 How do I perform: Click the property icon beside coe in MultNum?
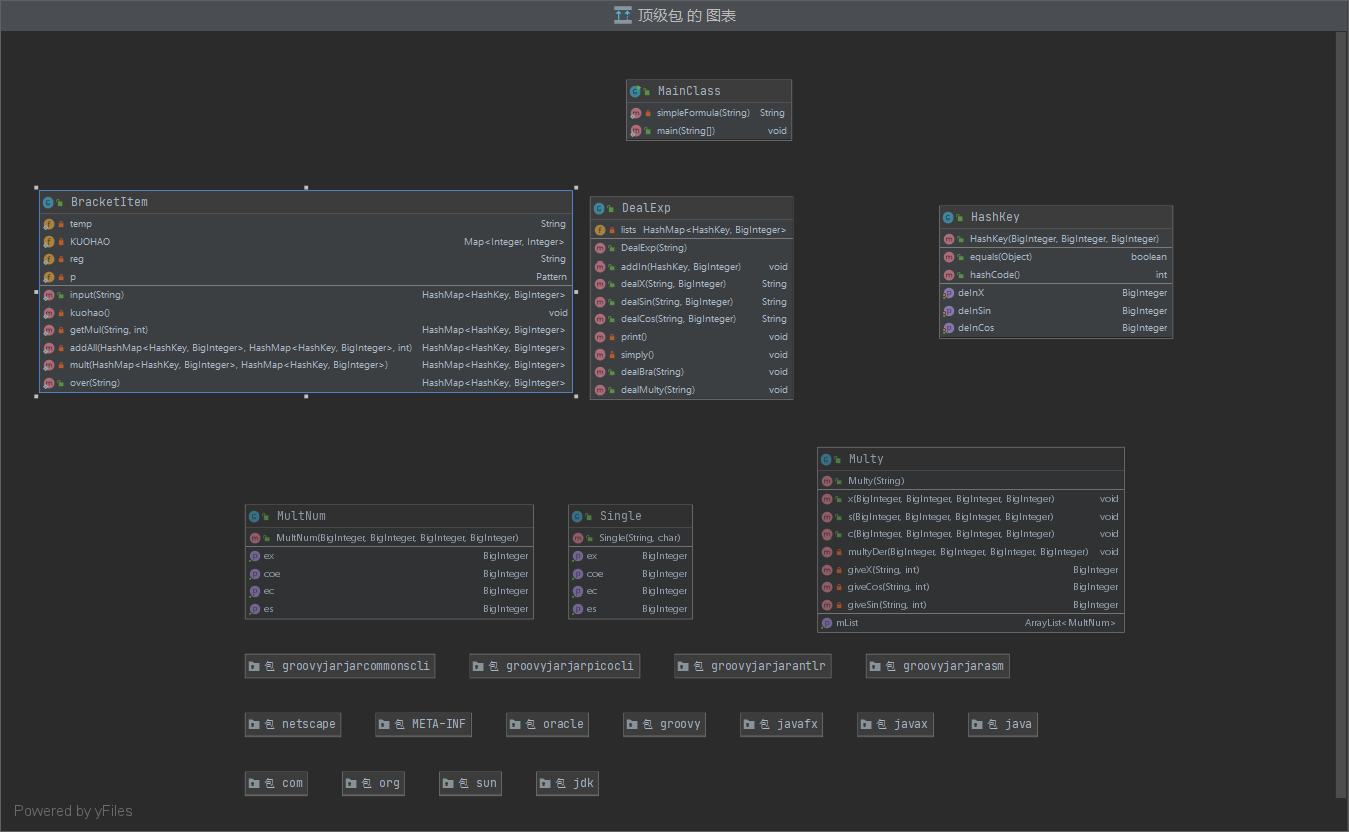(x=254, y=574)
